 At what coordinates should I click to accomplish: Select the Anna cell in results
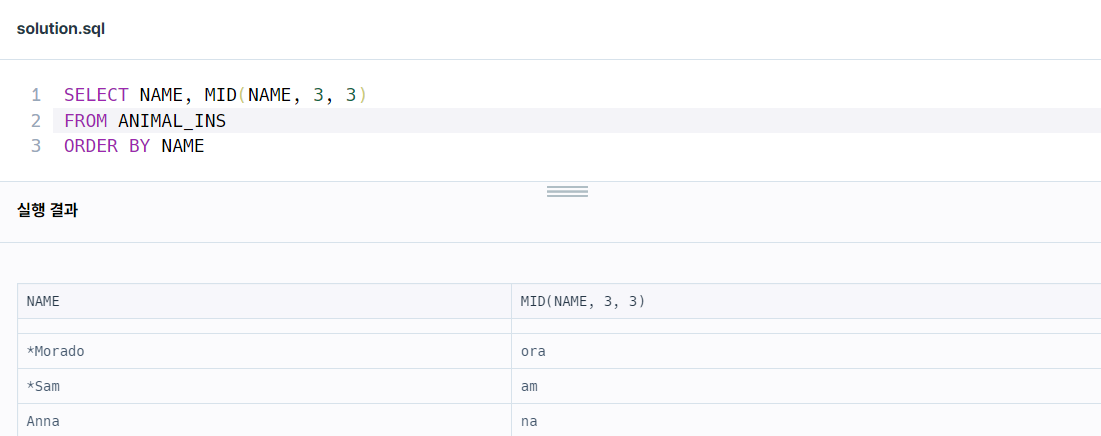pos(265,421)
